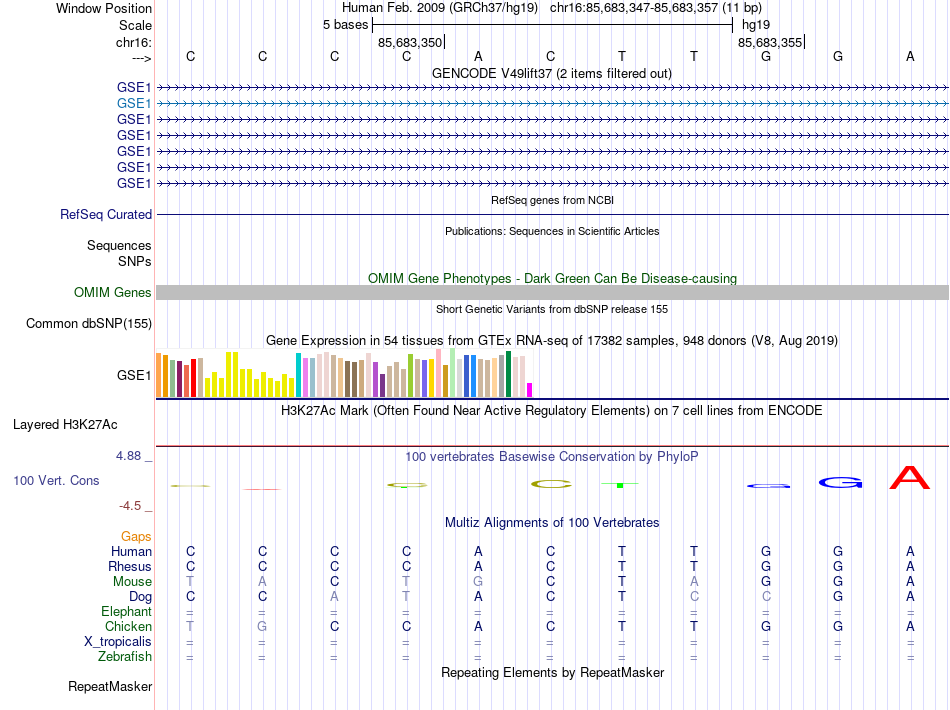
Task: Select the 'Rhesus' alignment row label
Action: (130, 566)
